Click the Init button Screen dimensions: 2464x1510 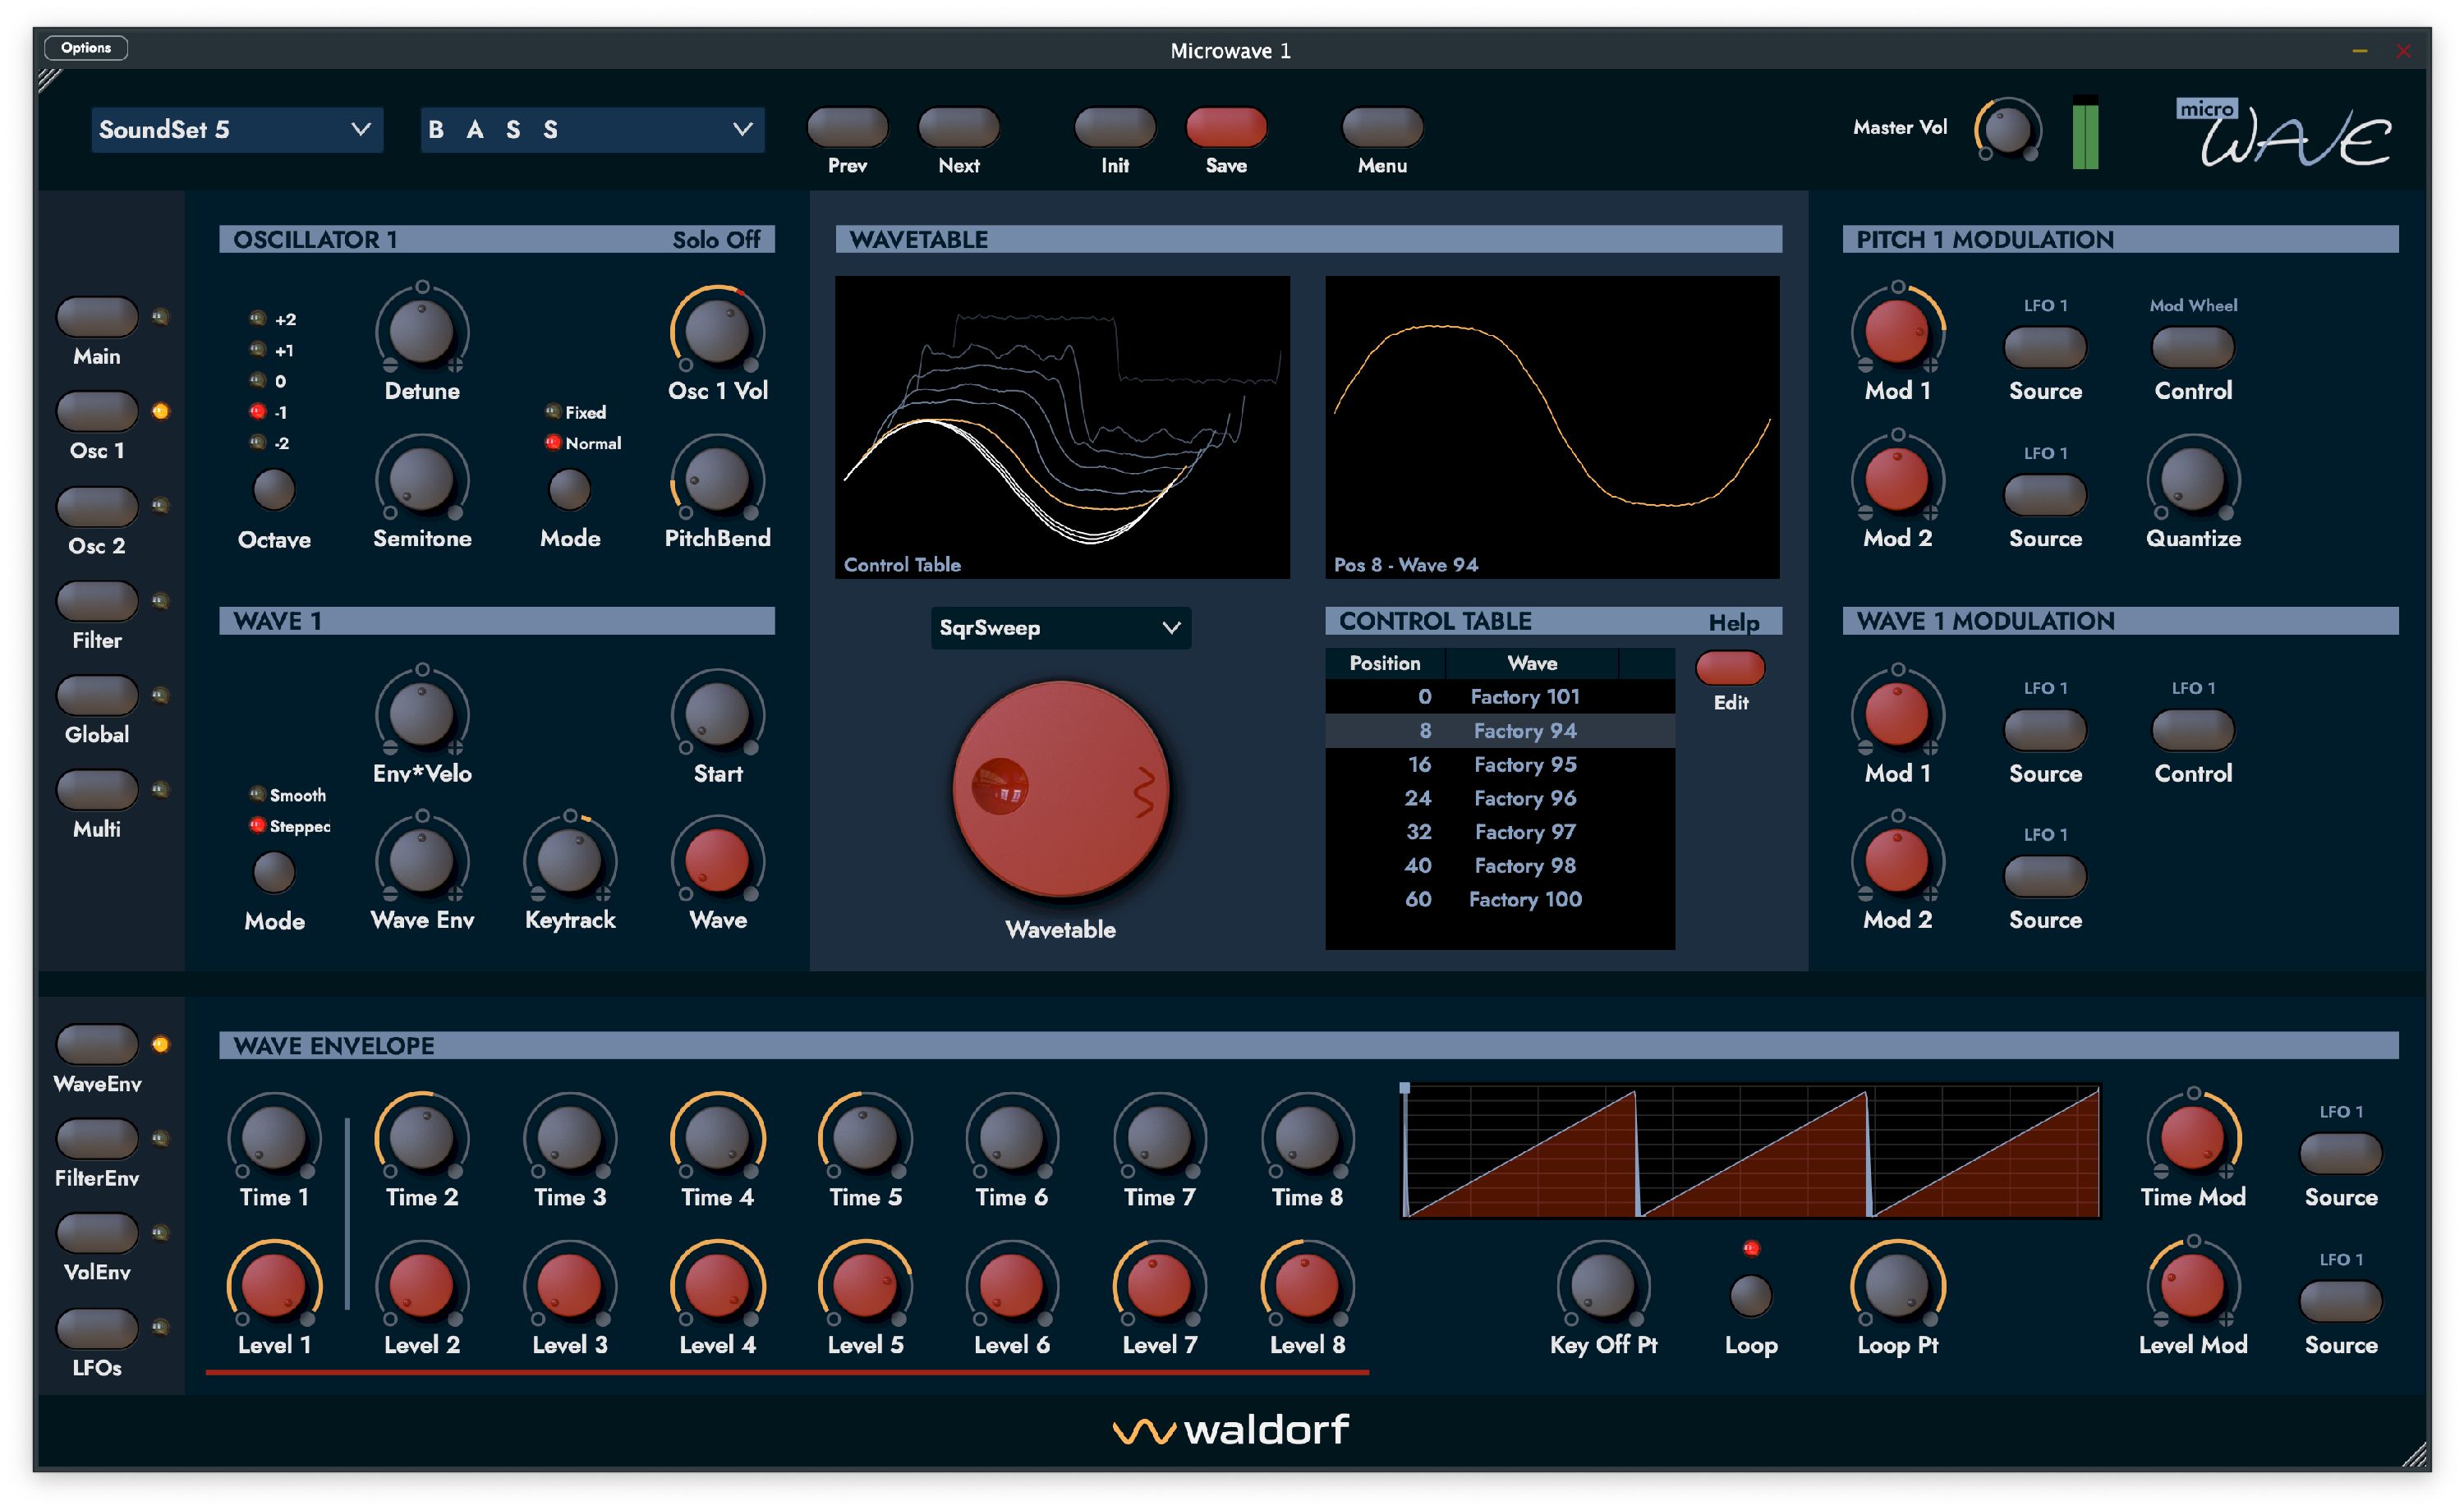click(1115, 127)
